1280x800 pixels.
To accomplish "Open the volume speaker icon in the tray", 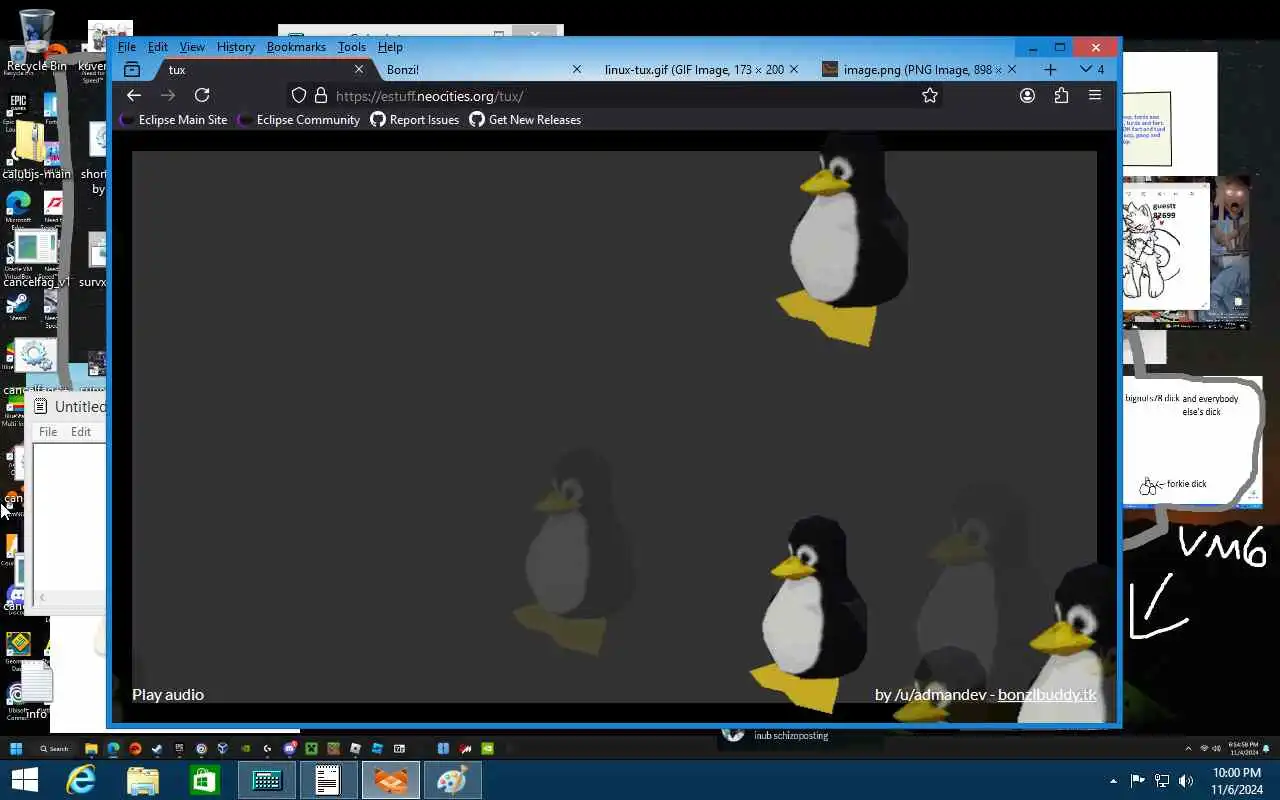I will pos(1186,781).
